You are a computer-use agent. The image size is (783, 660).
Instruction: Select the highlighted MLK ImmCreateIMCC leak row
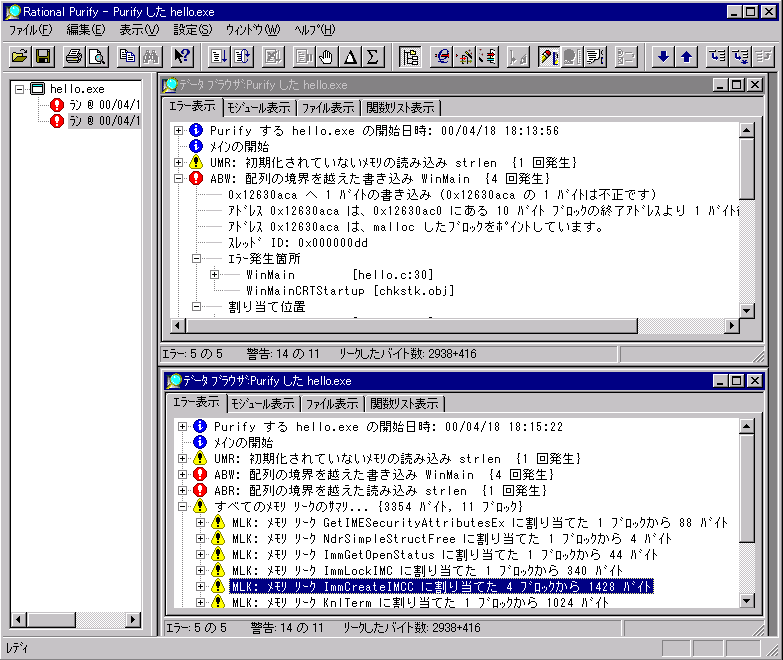coord(441,587)
